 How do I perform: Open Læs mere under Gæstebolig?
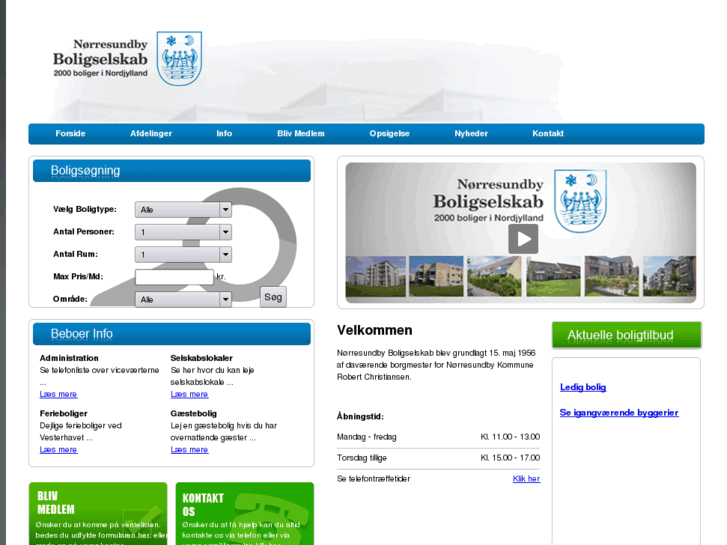(x=189, y=450)
